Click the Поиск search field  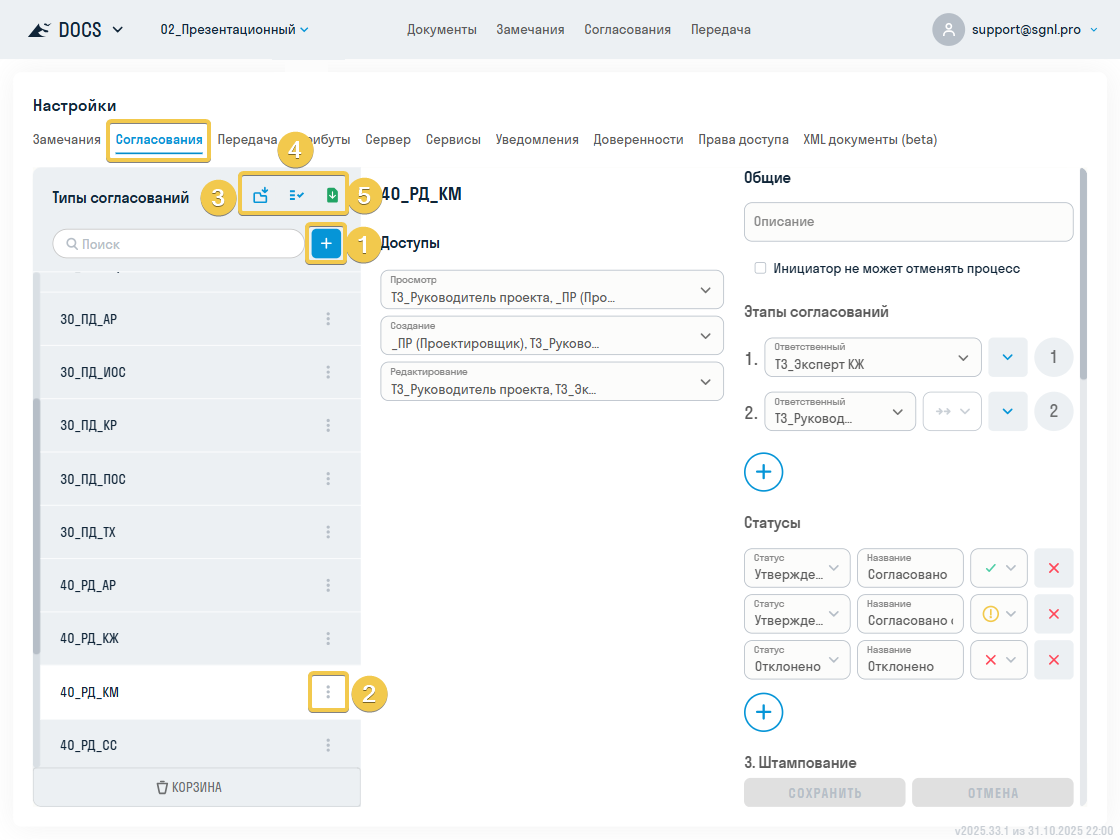(178, 244)
